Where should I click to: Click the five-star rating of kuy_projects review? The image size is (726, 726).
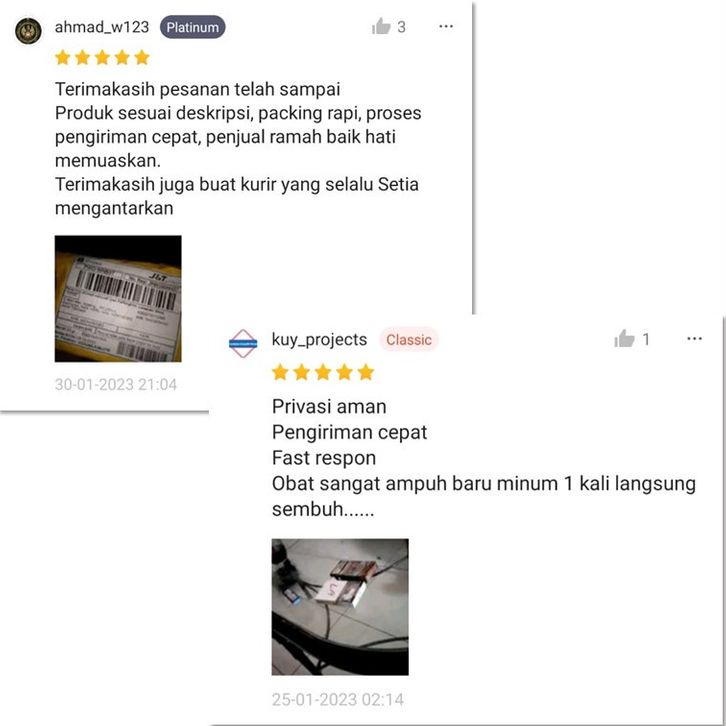pyautogui.click(x=323, y=372)
